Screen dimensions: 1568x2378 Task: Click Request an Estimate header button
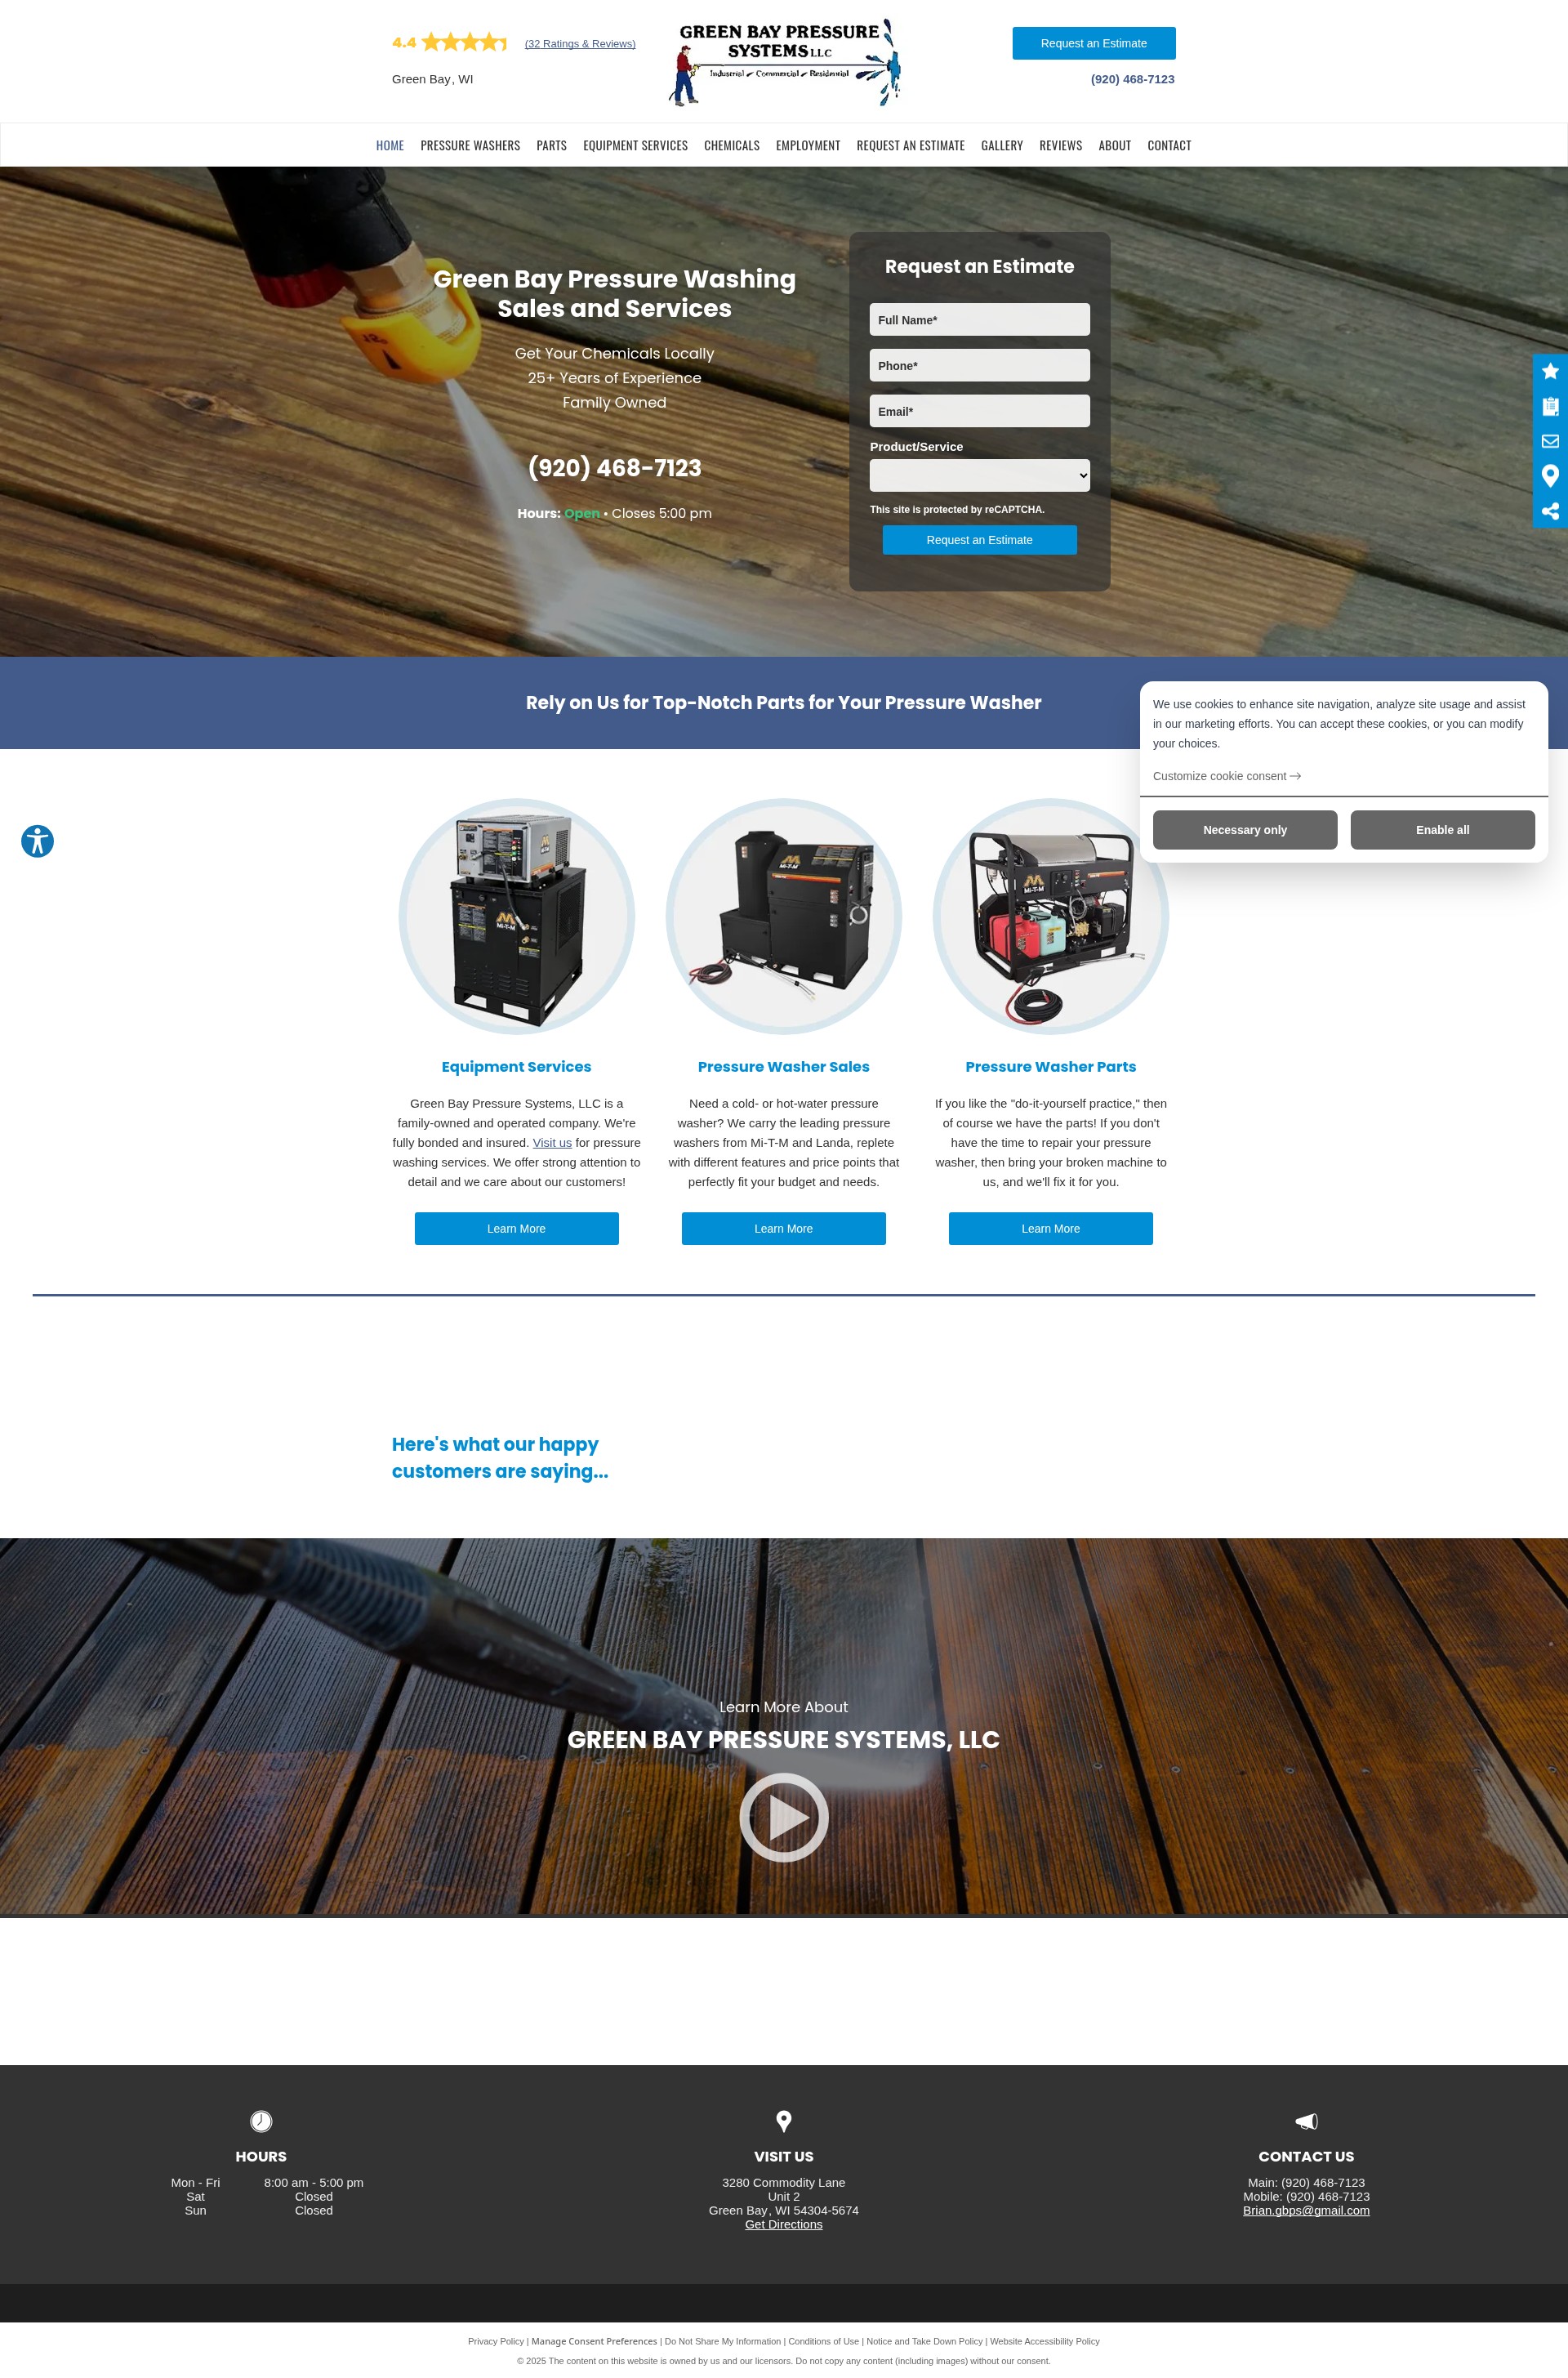click(x=1093, y=43)
